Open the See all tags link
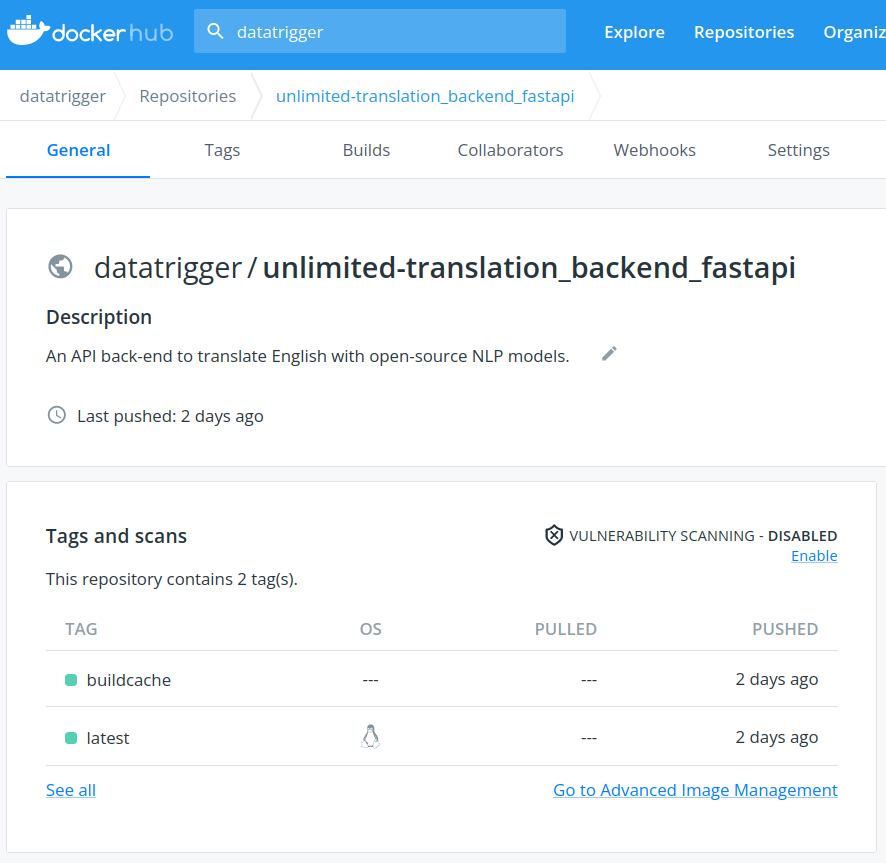Image resolution: width=886 pixels, height=863 pixels. (71, 790)
